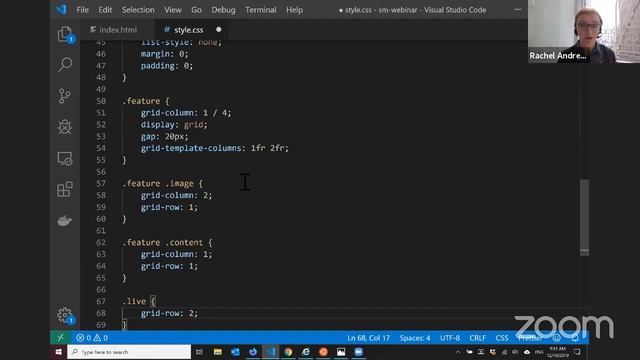Viewport: 640px width, 360px height.
Task: Open the Docker view with whale icon
Action: (x=64, y=221)
